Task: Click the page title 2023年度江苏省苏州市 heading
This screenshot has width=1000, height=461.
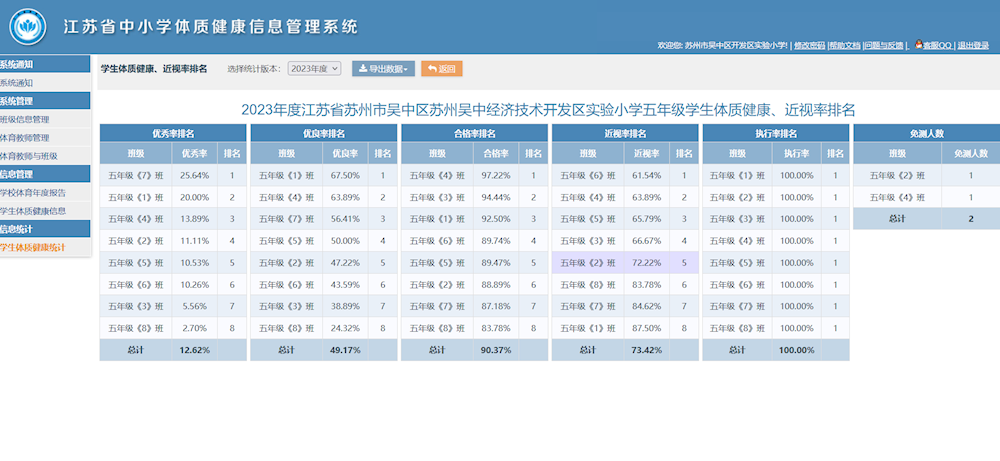Action: pos(548,110)
